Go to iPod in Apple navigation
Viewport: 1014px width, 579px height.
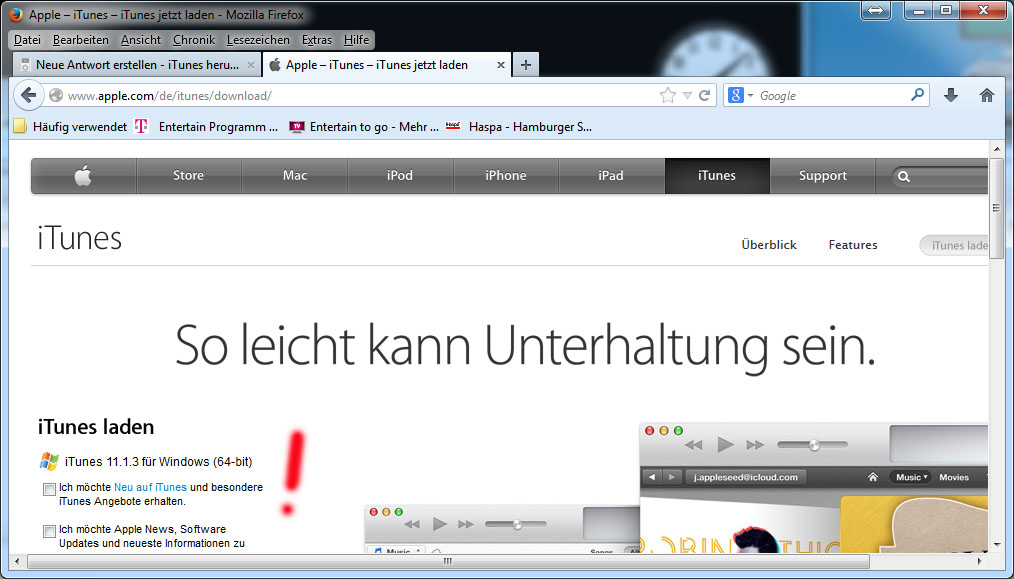[400, 175]
